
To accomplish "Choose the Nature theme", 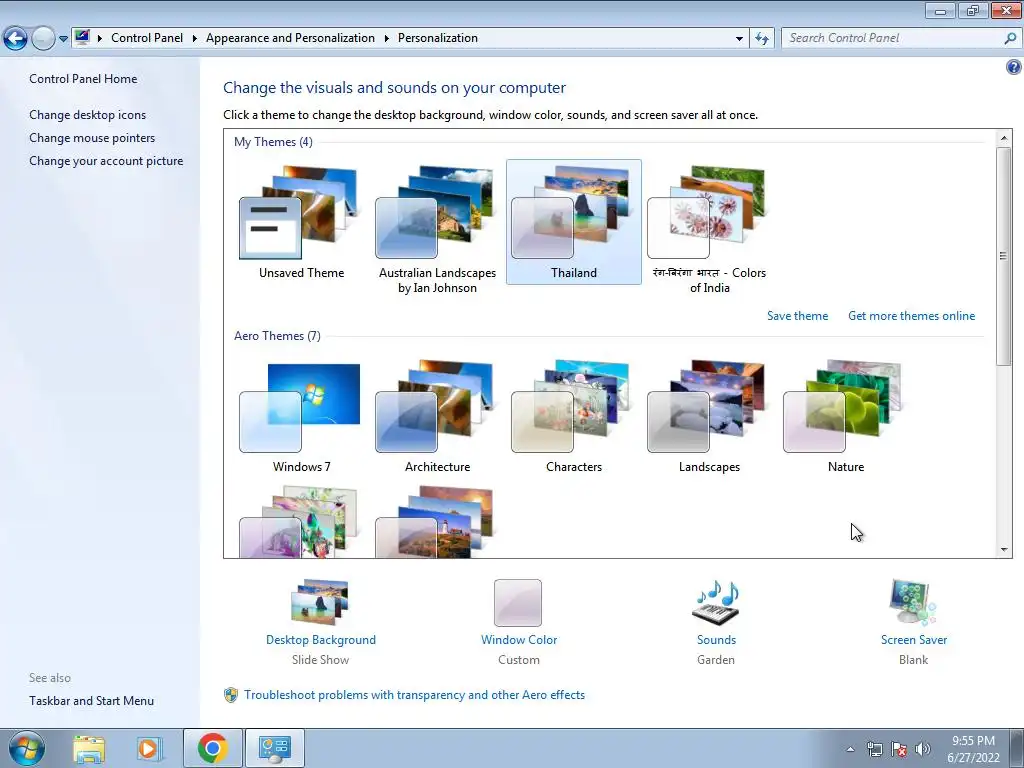I will [x=845, y=416].
